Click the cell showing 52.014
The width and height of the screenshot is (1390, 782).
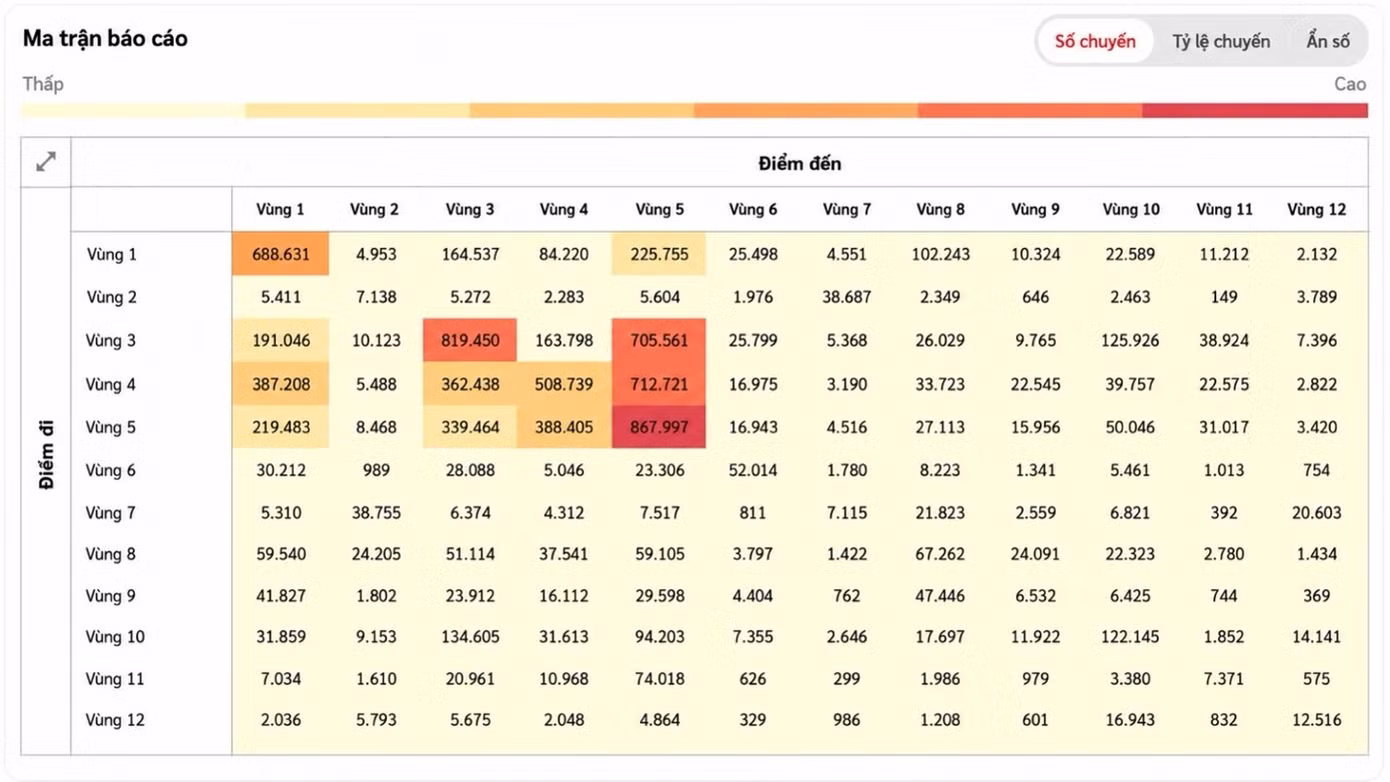(x=753, y=470)
